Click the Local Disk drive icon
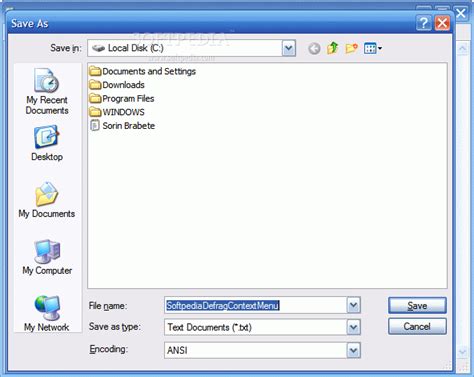474x377 pixels. click(98, 48)
